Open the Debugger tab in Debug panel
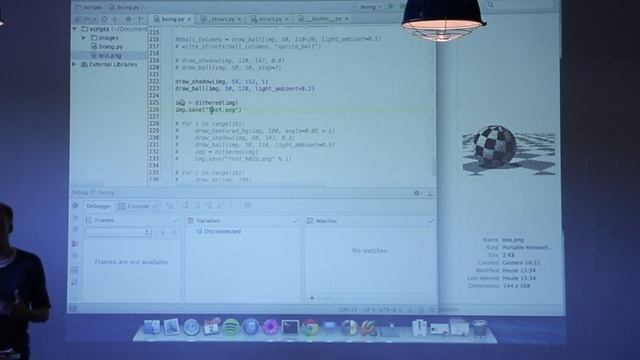This screenshot has width=640, height=360. click(x=98, y=207)
